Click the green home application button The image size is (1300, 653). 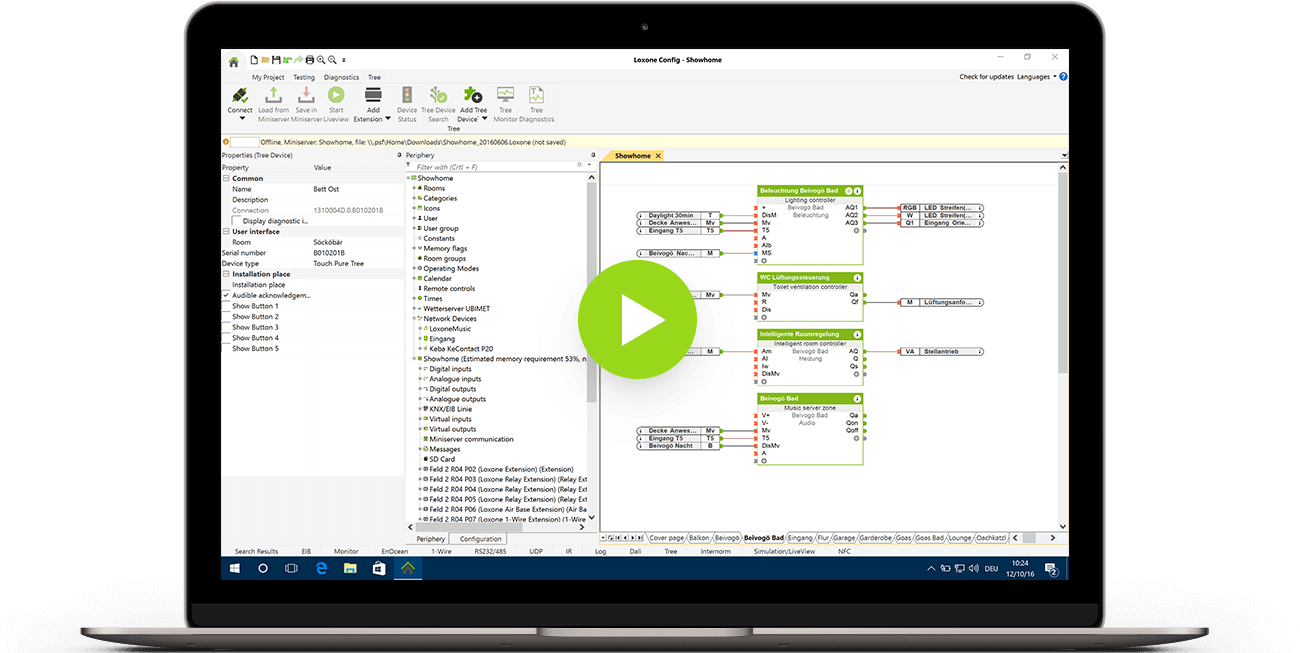point(234,61)
